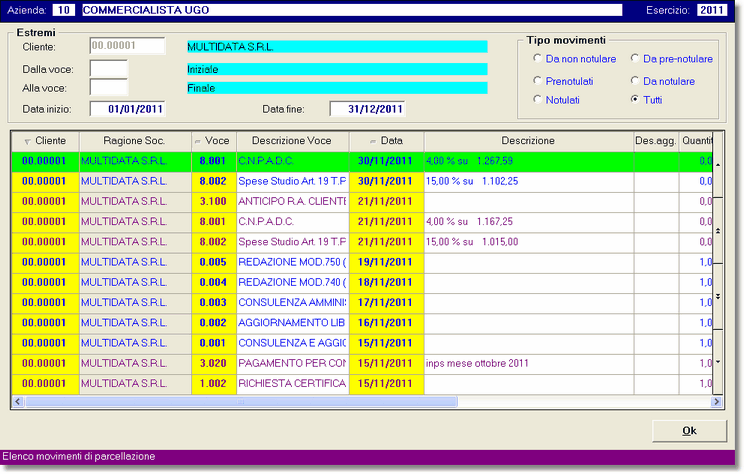Click the COMMERCIALISTA UGO company name field

point(352,10)
